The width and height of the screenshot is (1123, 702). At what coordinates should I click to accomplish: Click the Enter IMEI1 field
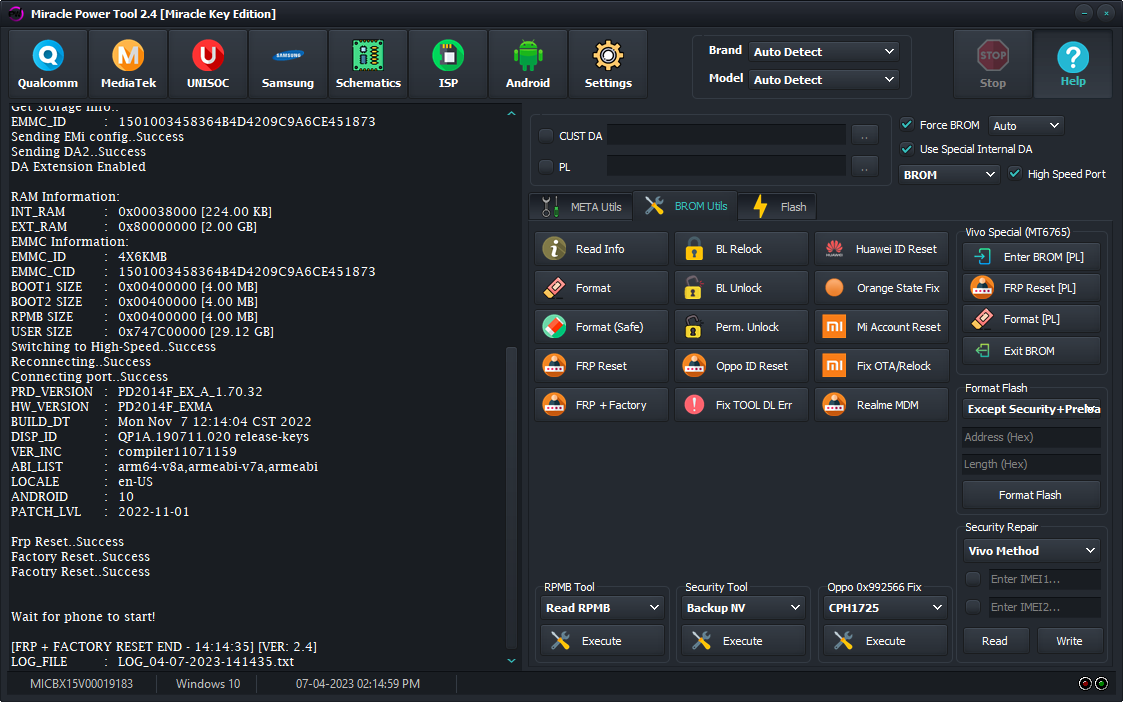tap(1045, 579)
